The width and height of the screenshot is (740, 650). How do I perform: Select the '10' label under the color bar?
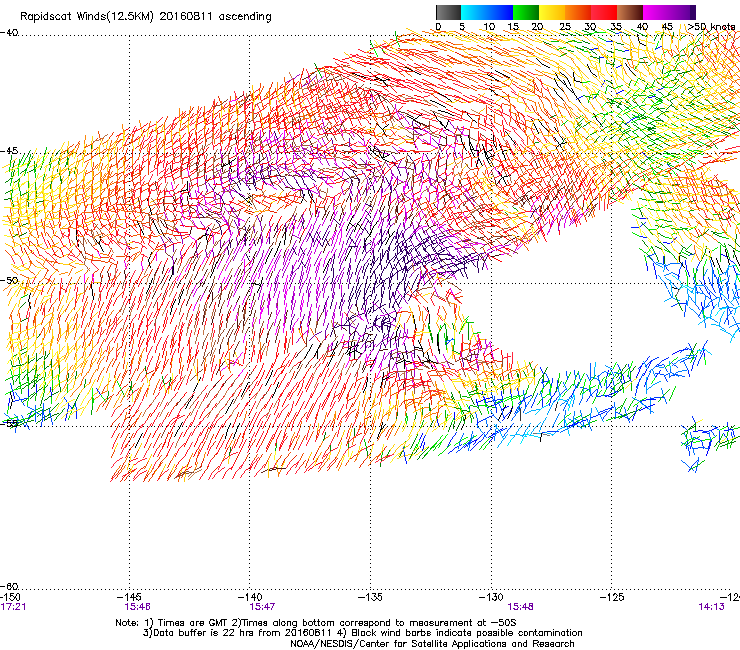(489, 27)
